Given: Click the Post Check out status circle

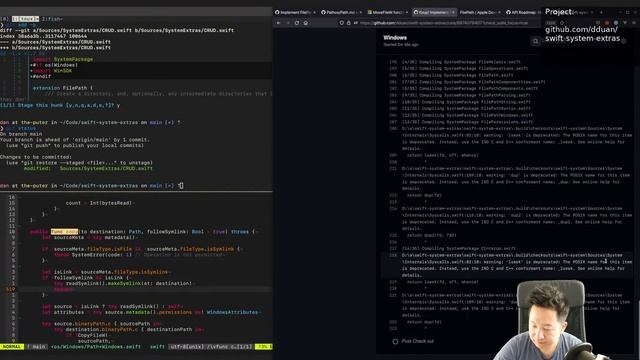Looking at the screenshot, I should click(395, 341).
